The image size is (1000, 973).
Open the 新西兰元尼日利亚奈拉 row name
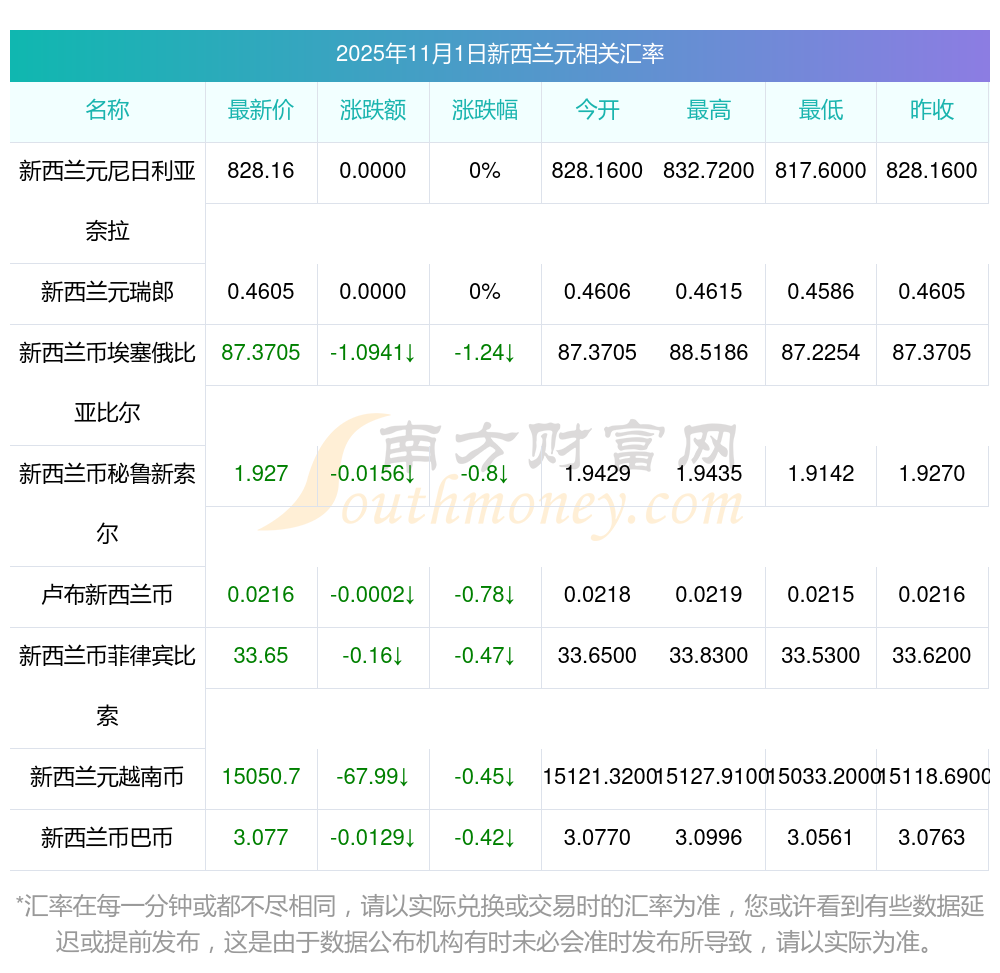(107, 201)
